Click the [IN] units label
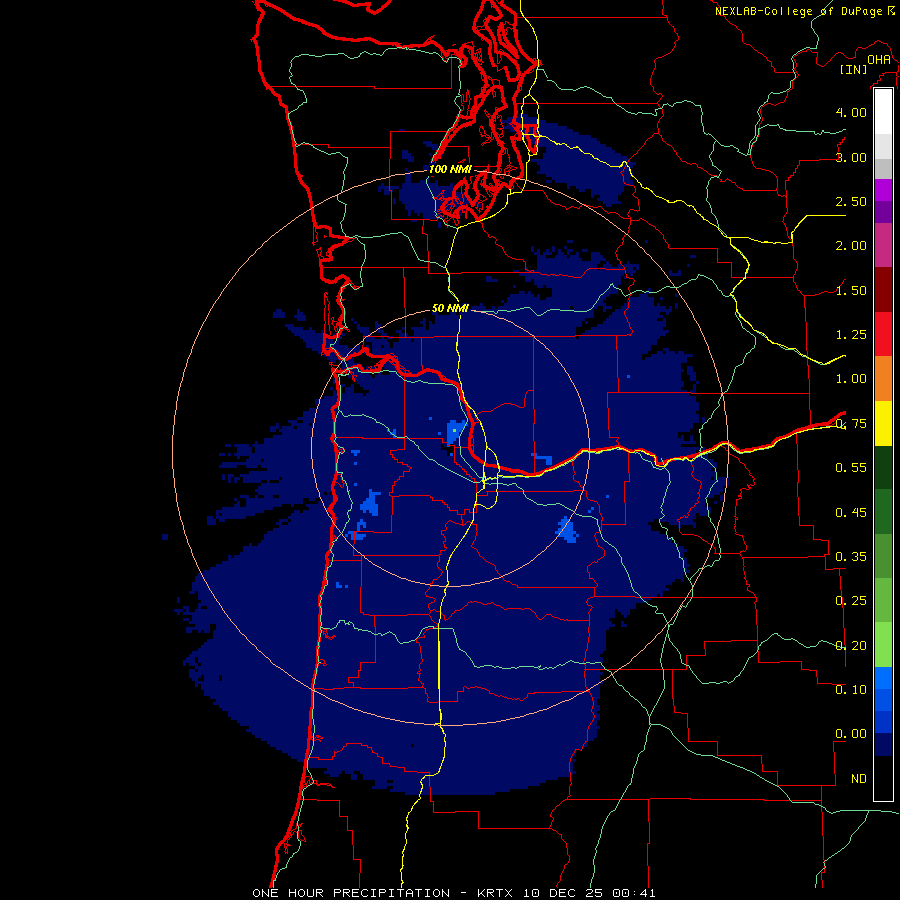This screenshot has height=900, width=900. tap(854, 69)
